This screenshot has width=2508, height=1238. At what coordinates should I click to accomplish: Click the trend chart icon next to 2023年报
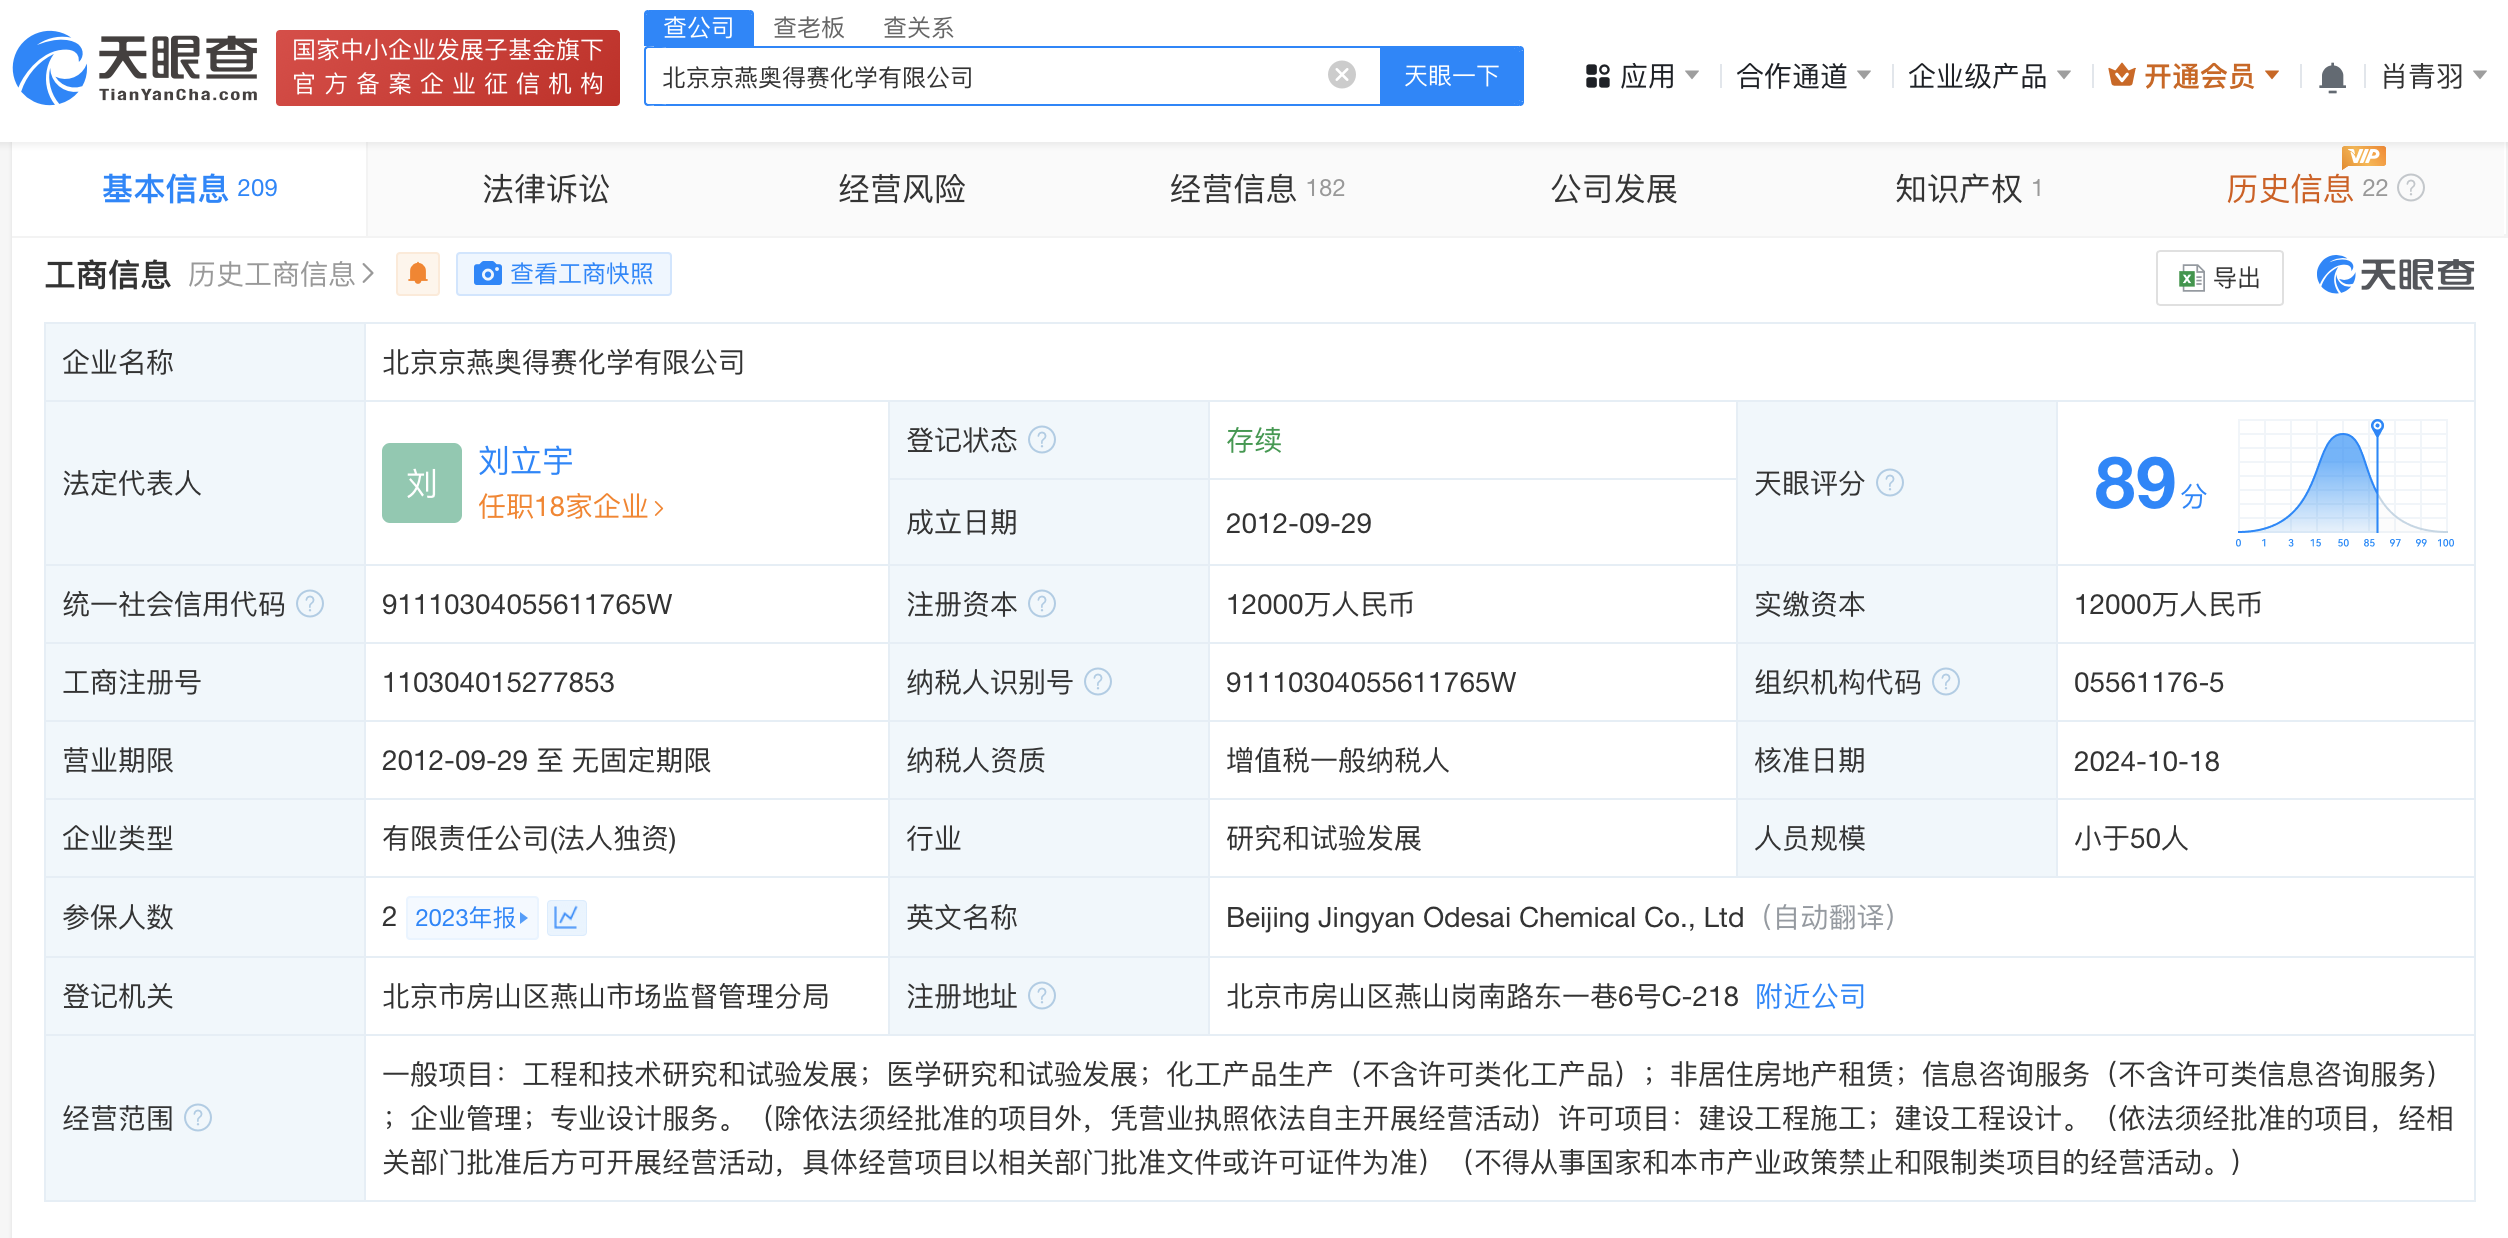tap(567, 917)
